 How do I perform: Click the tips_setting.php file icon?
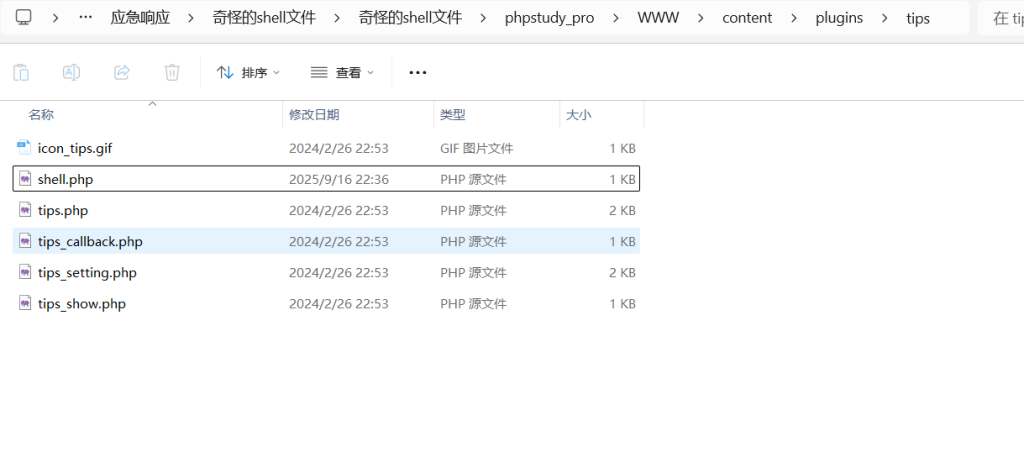pos(25,272)
